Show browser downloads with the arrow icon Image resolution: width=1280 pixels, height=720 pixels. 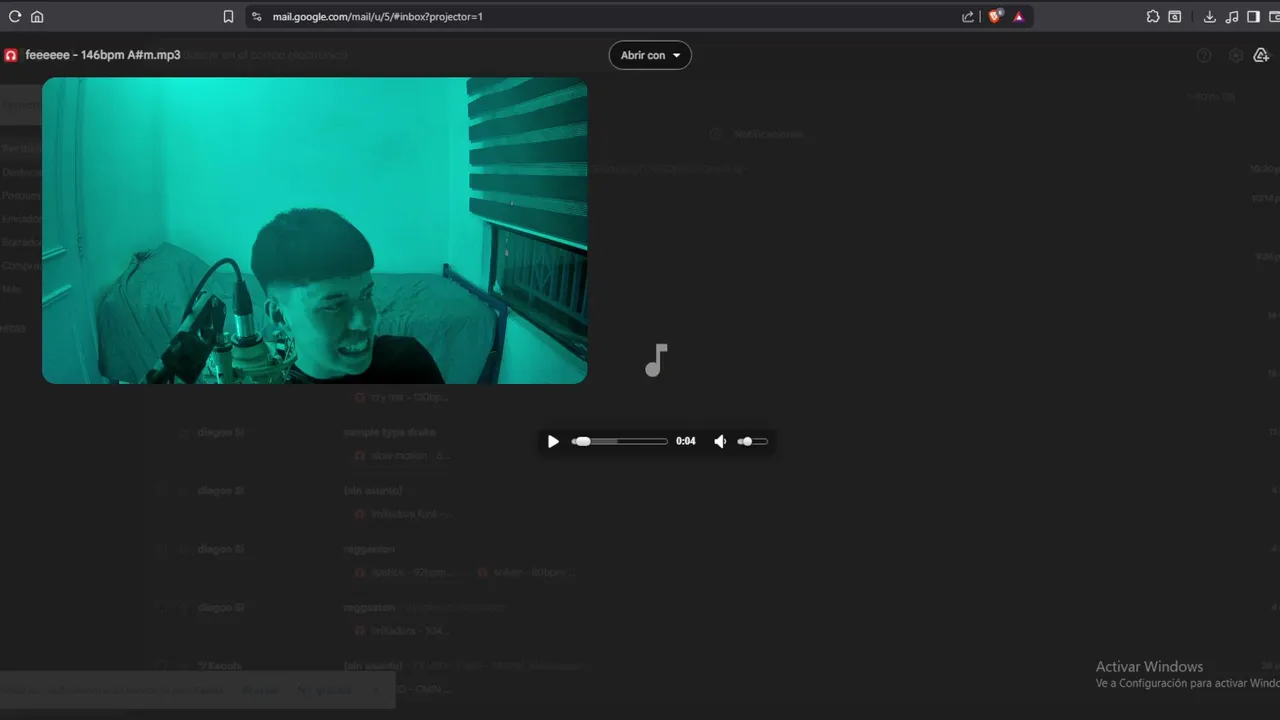coord(1209,16)
